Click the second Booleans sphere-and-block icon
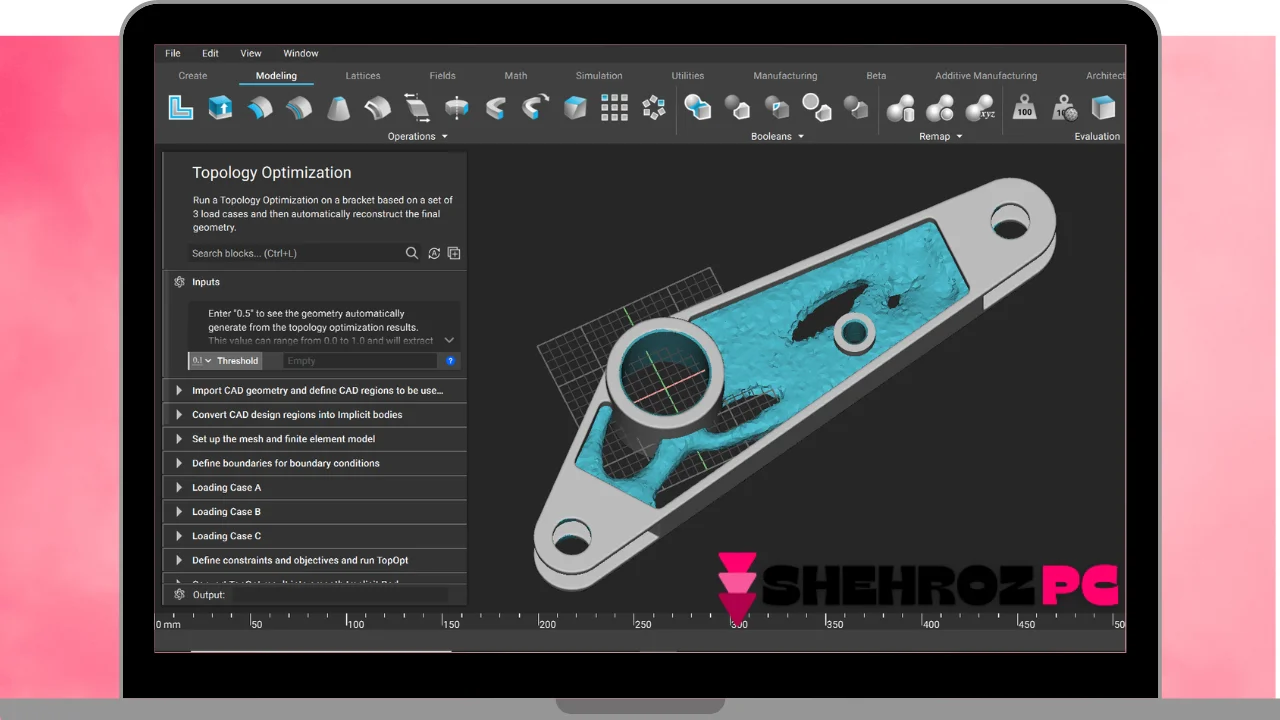Viewport: 1280px width, 720px height. click(x=737, y=107)
